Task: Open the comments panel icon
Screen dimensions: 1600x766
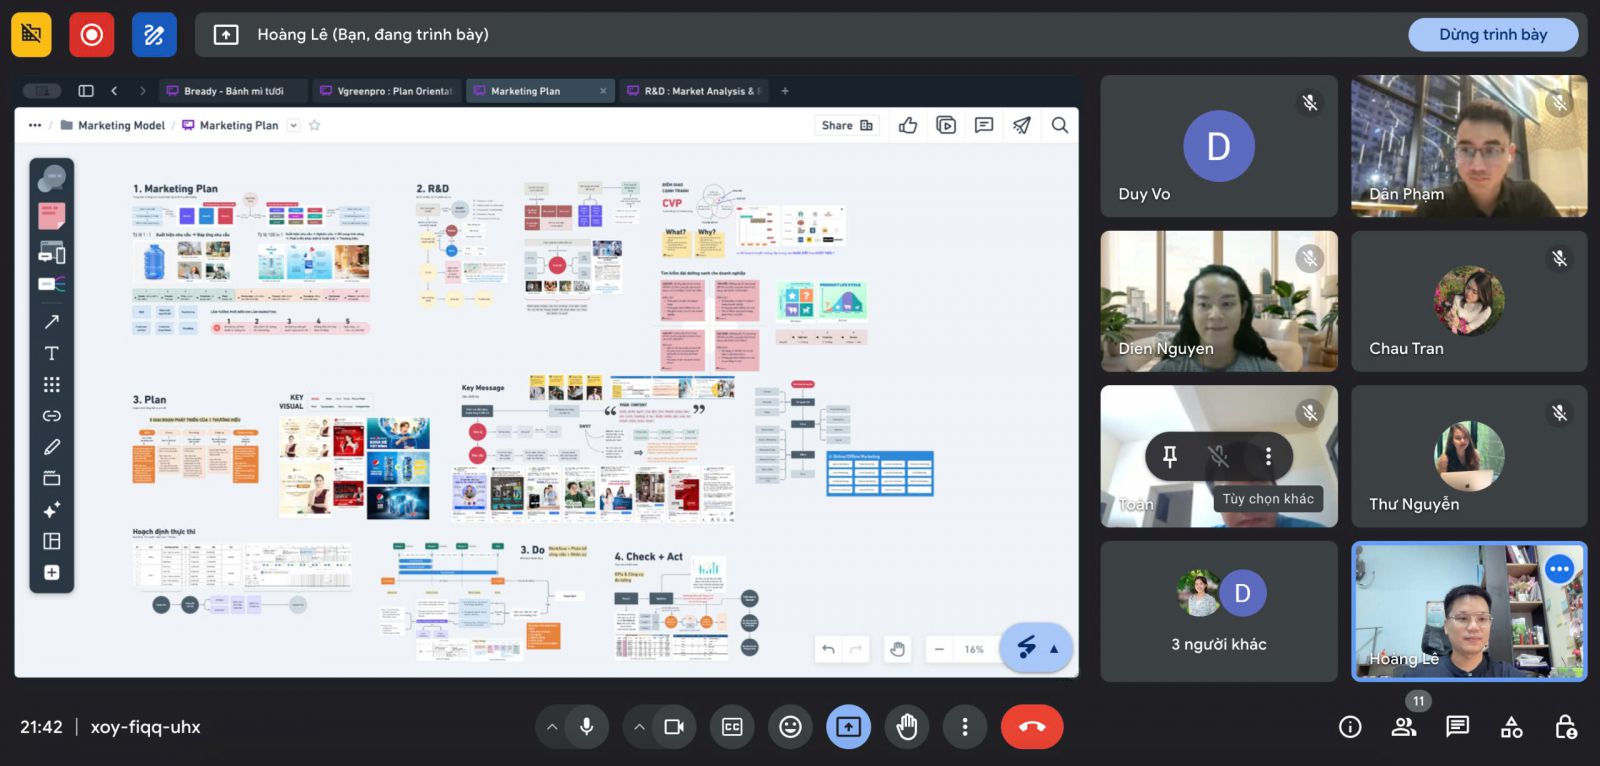Action: [x=984, y=125]
